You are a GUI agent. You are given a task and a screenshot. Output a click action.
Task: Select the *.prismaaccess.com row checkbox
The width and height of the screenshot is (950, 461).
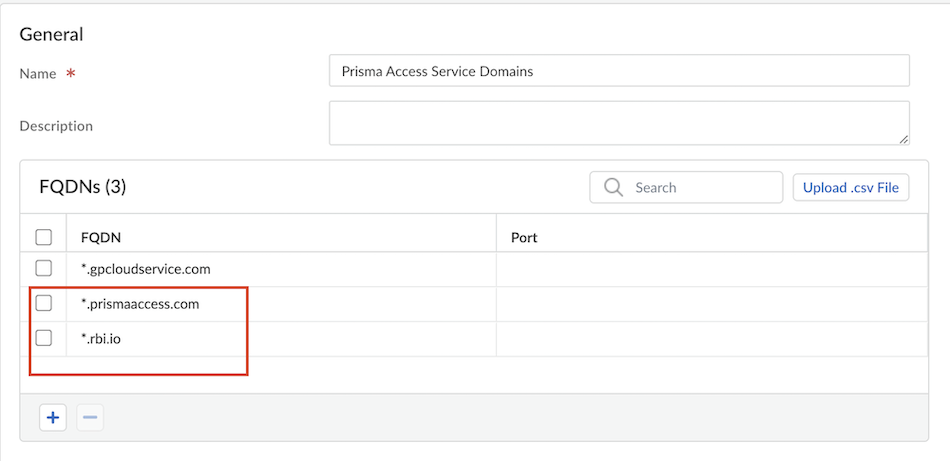click(x=44, y=303)
